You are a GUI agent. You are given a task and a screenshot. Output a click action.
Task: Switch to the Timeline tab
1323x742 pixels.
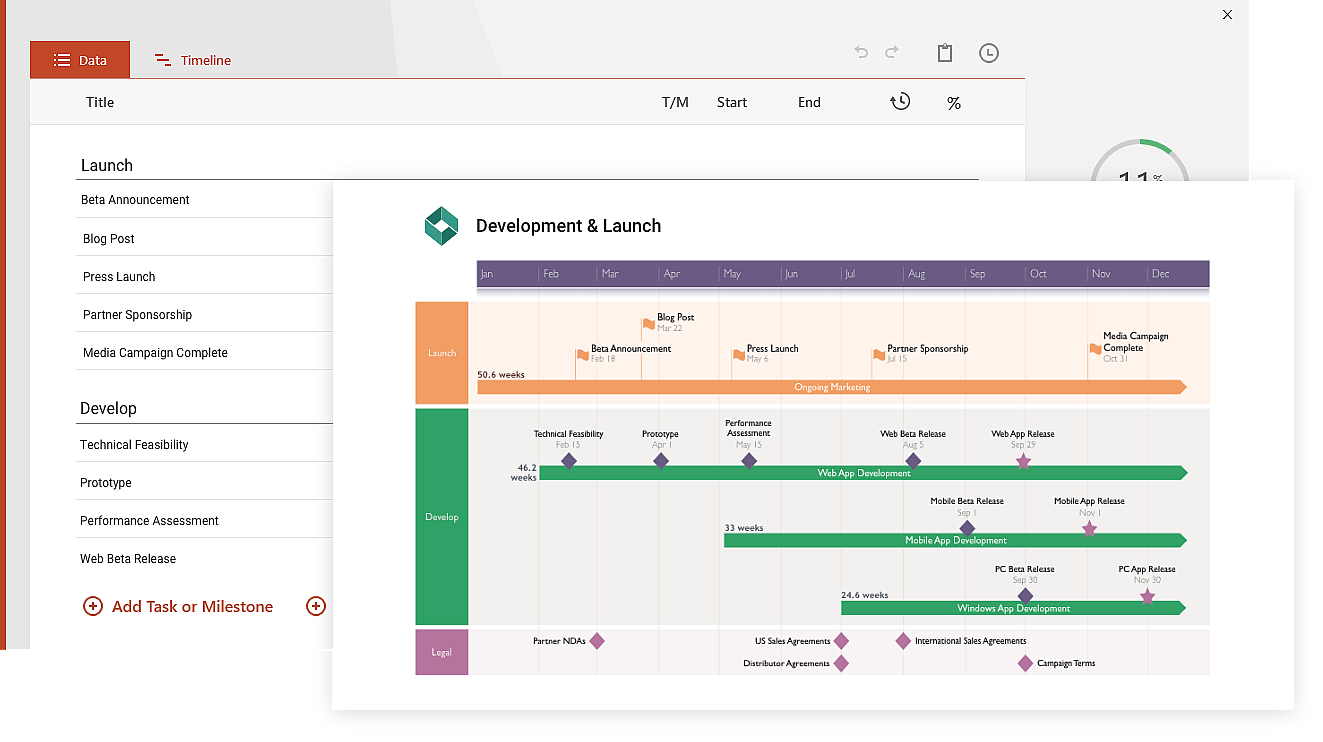click(192, 60)
